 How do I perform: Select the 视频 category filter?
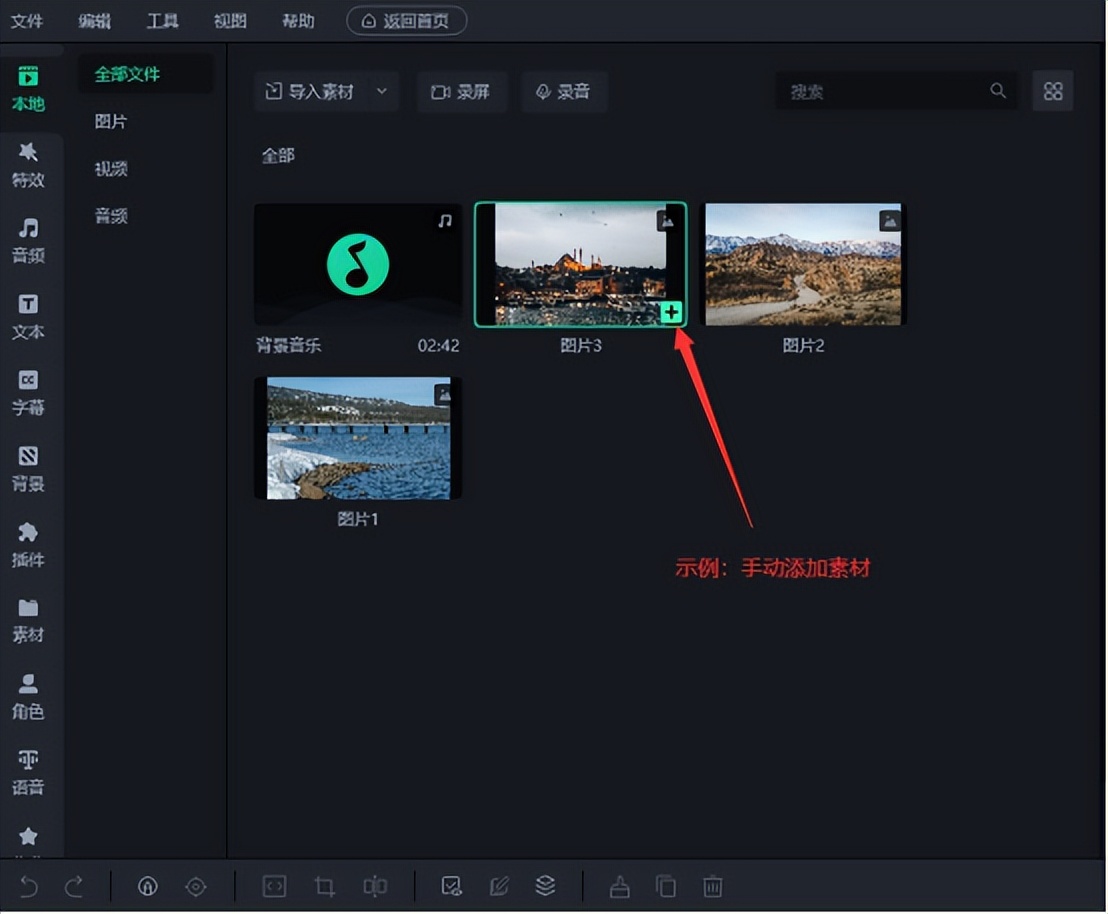coord(111,168)
